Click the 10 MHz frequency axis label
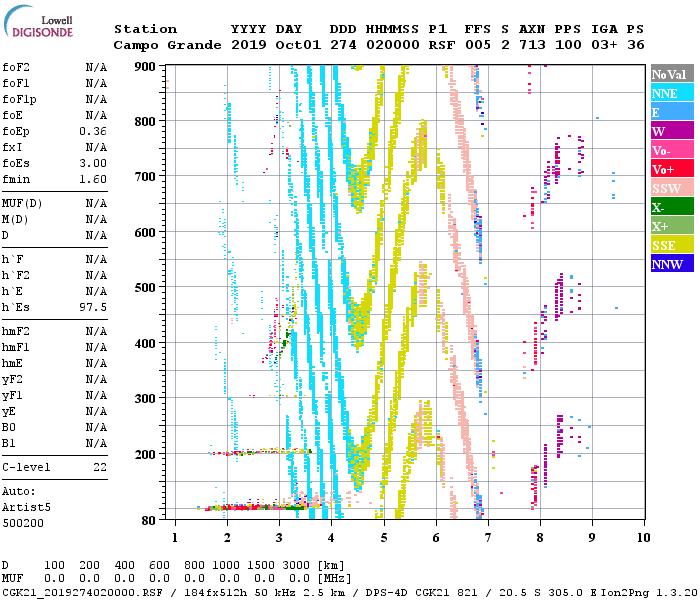The height and width of the screenshot is (600, 700). click(643, 538)
